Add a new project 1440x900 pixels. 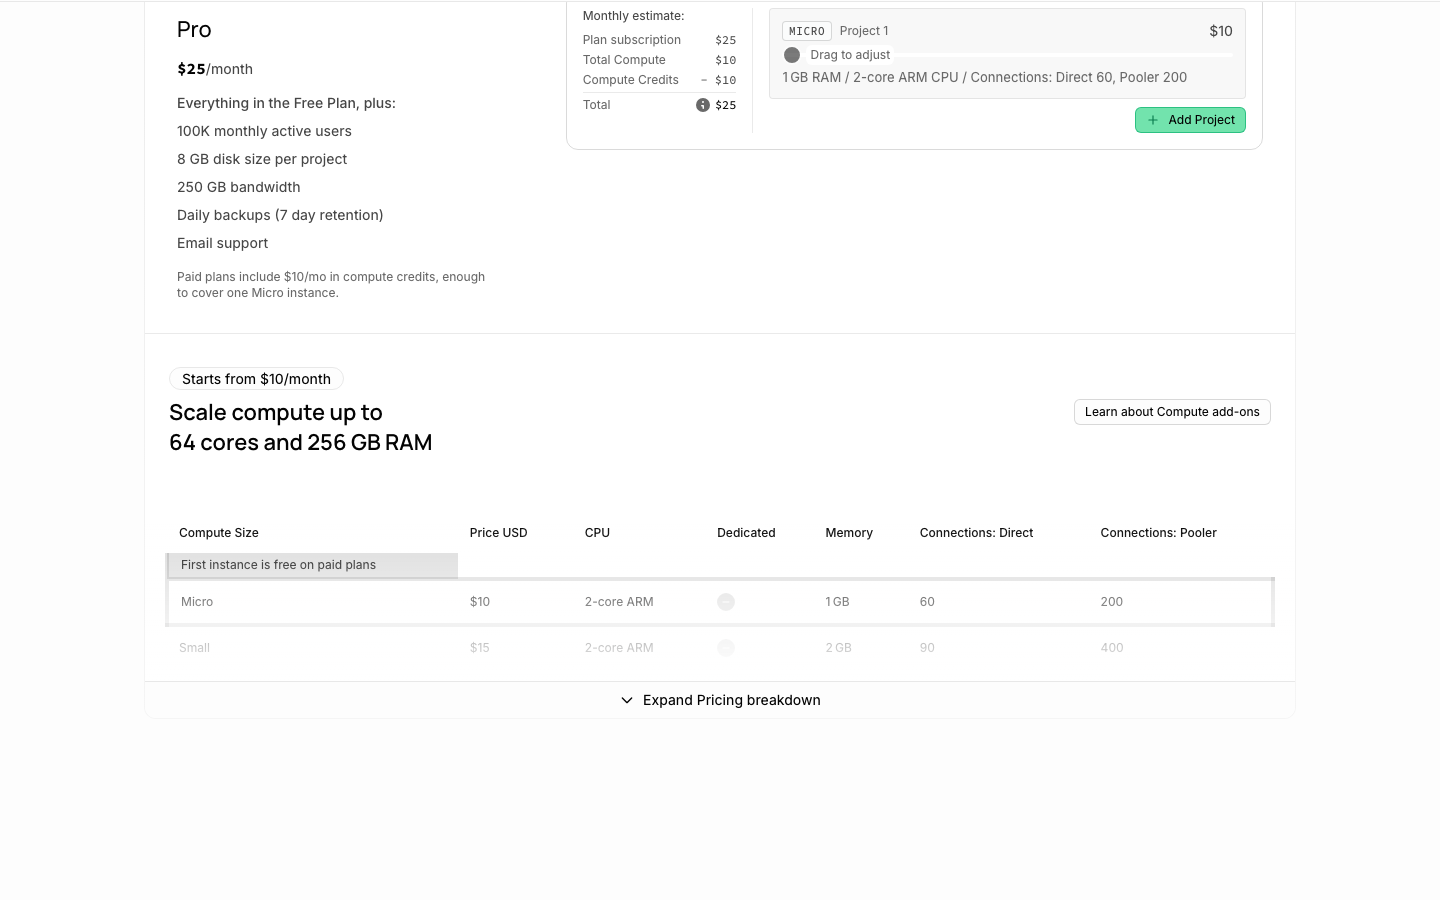pyautogui.click(x=1190, y=120)
